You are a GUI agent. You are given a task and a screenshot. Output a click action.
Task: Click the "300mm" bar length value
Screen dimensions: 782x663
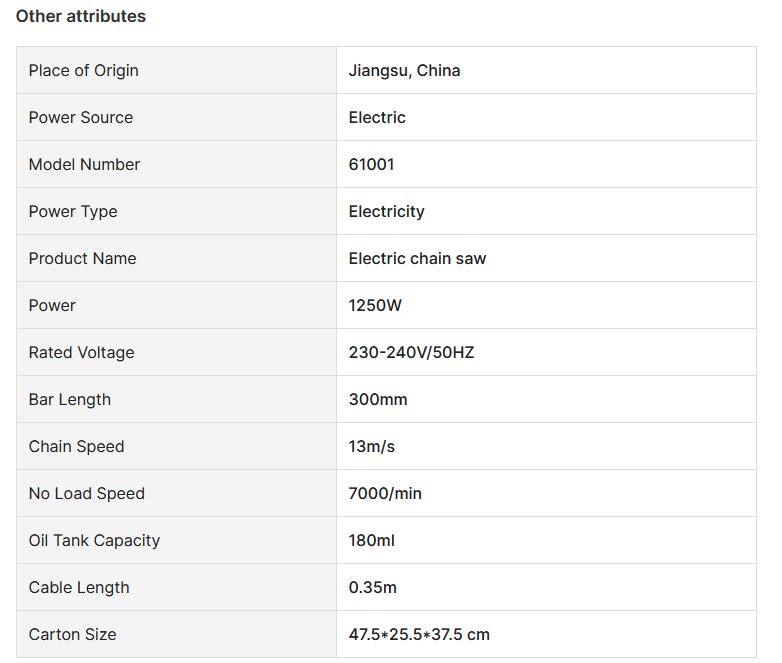point(378,399)
